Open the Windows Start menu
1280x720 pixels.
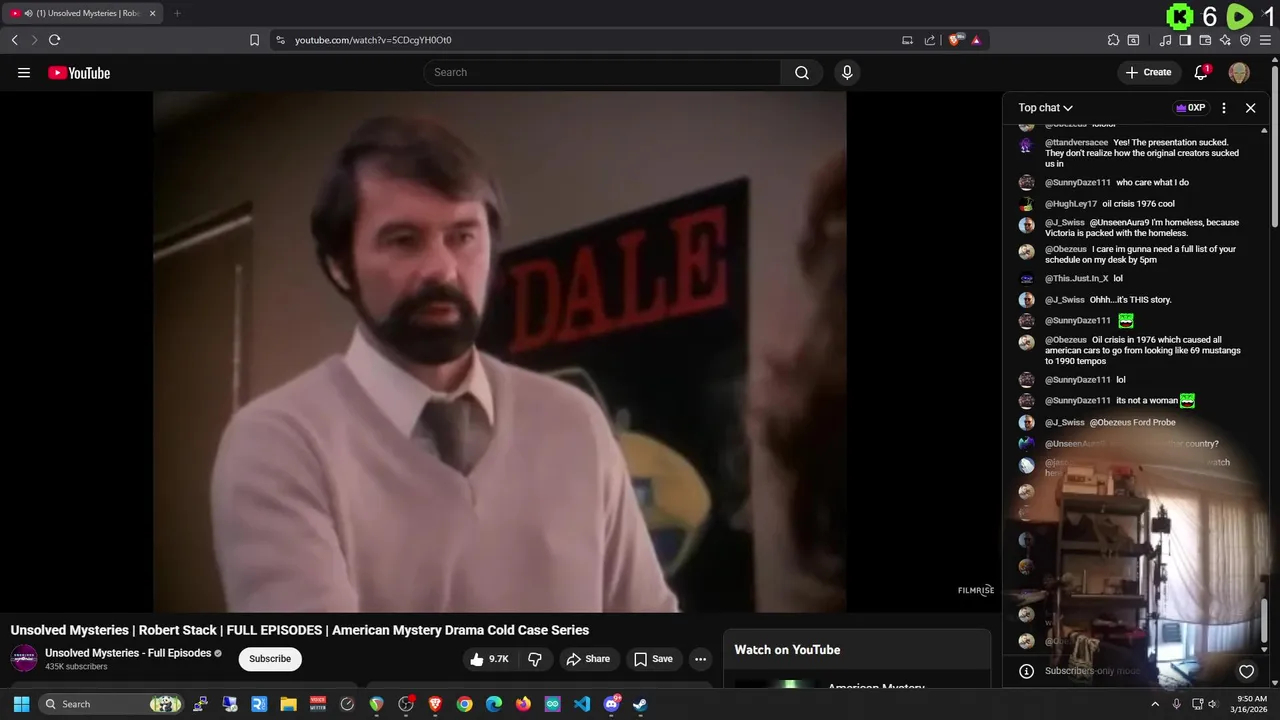(x=21, y=704)
